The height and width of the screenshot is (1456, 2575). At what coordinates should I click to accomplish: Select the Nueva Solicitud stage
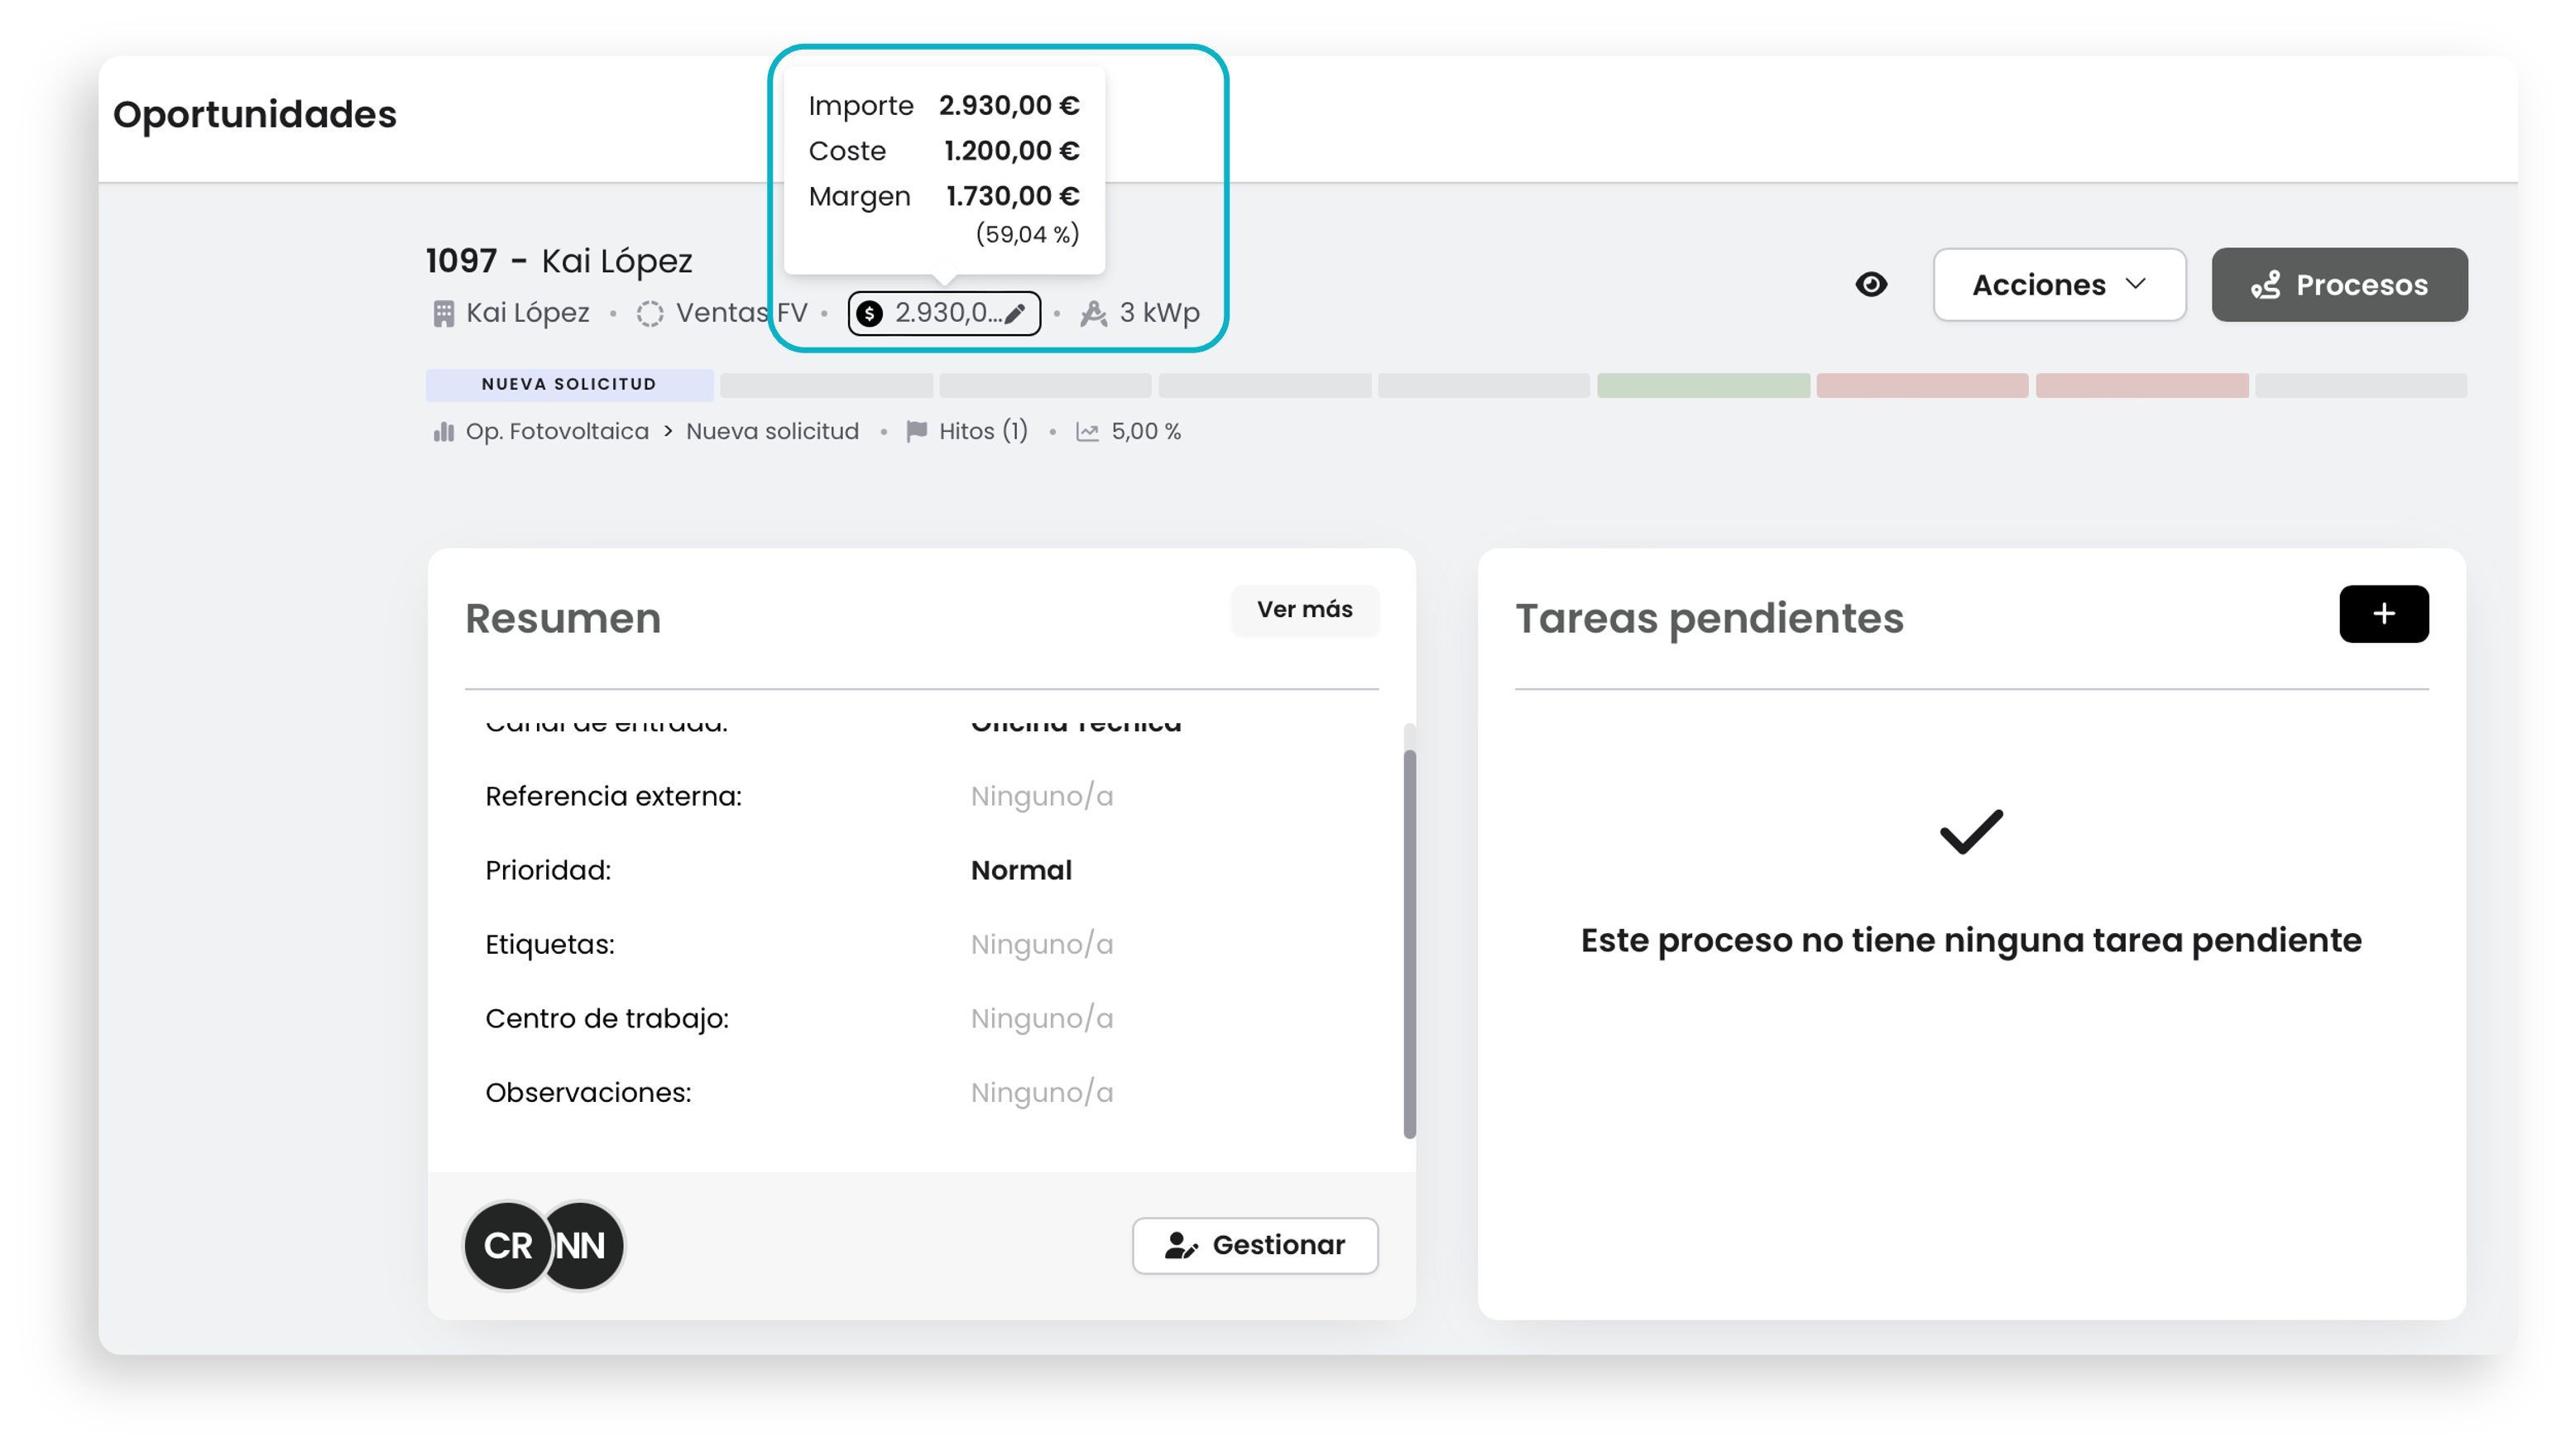[x=569, y=384]
